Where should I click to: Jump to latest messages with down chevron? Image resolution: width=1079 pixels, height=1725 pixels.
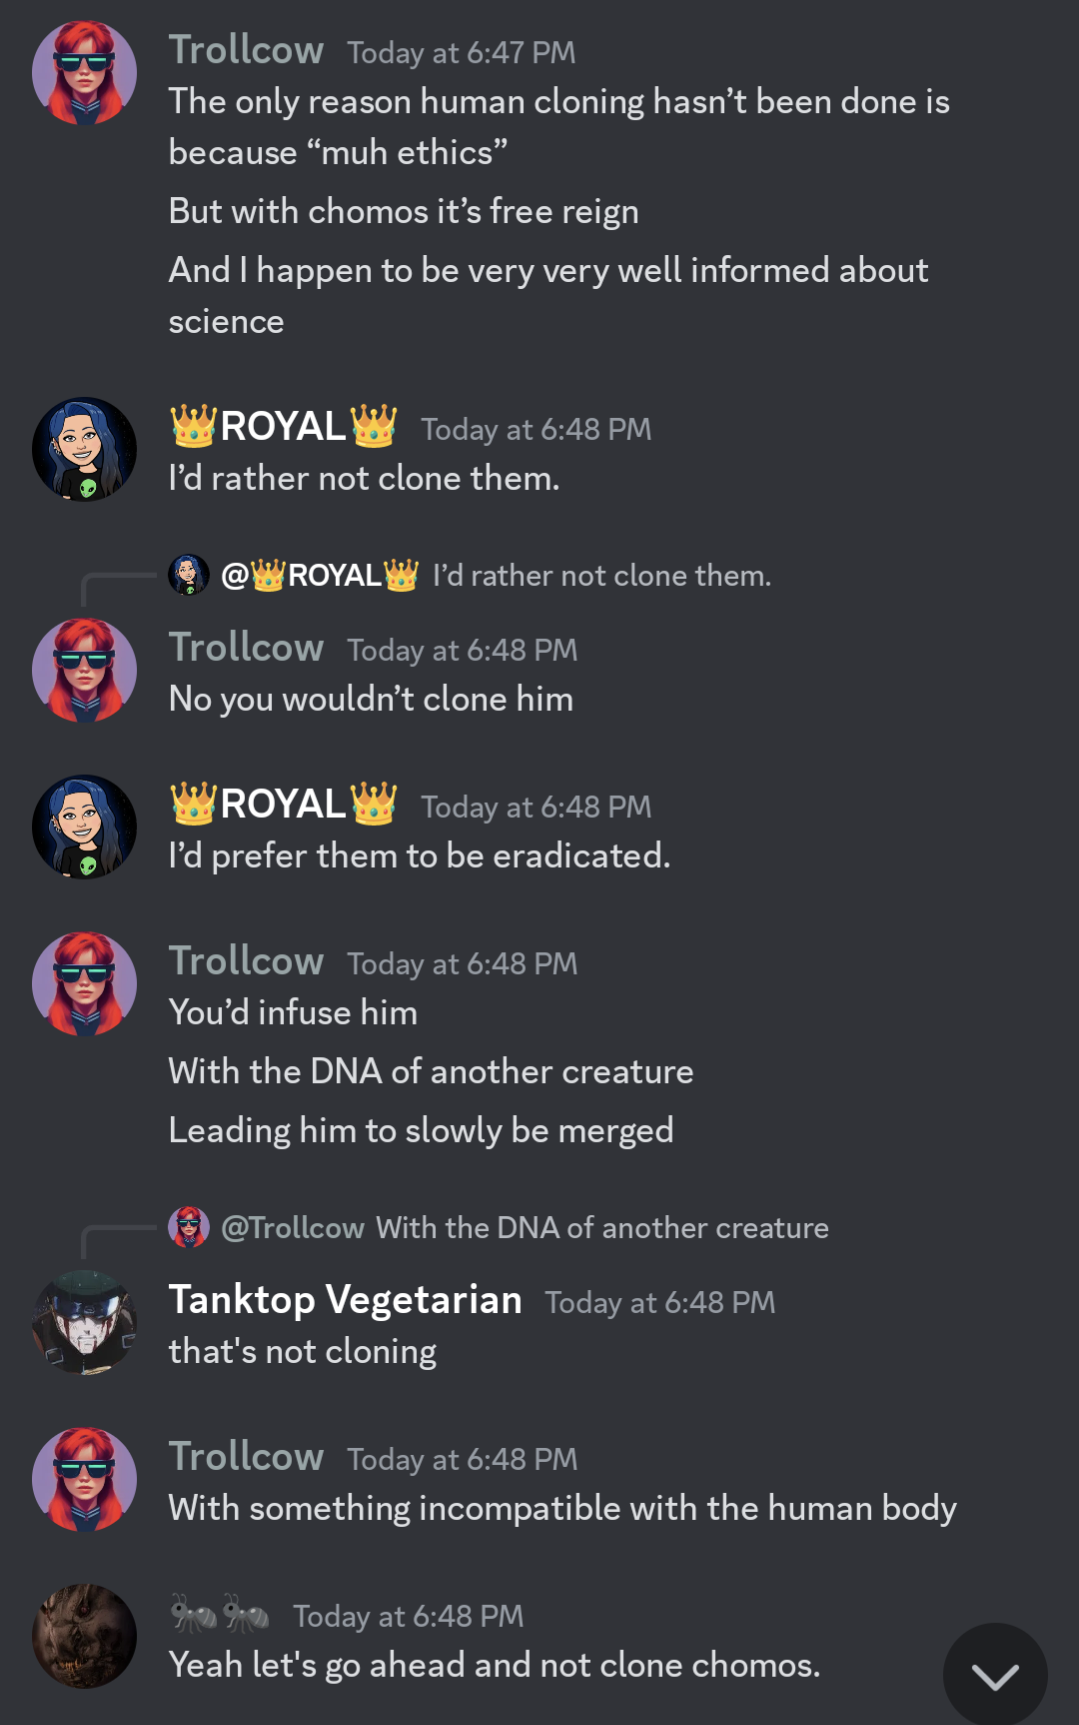[995, 1674]
